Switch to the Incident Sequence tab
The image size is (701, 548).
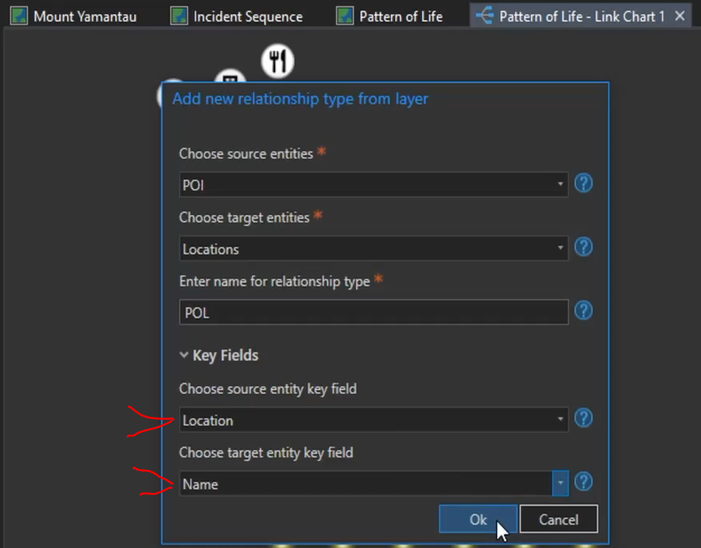click(x=247, y=17)
